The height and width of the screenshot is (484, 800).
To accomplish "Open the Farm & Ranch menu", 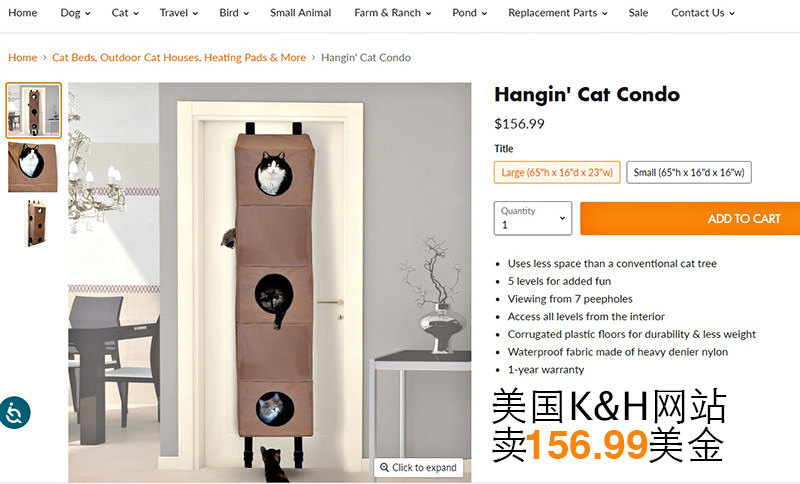I will coord(392,13).
